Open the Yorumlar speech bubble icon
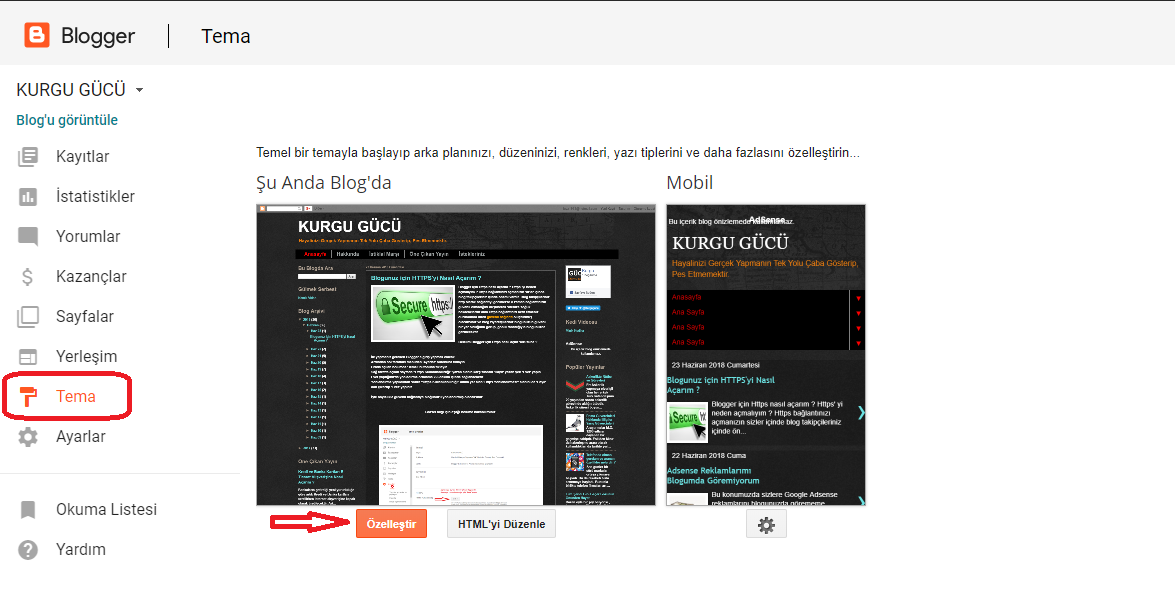1175x590 pixels. [x=28, y=237]
